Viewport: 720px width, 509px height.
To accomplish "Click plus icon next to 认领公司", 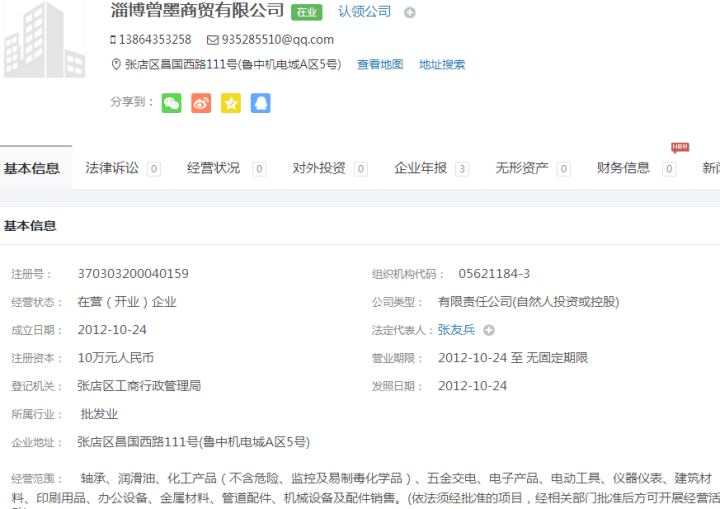I will 410,13.
